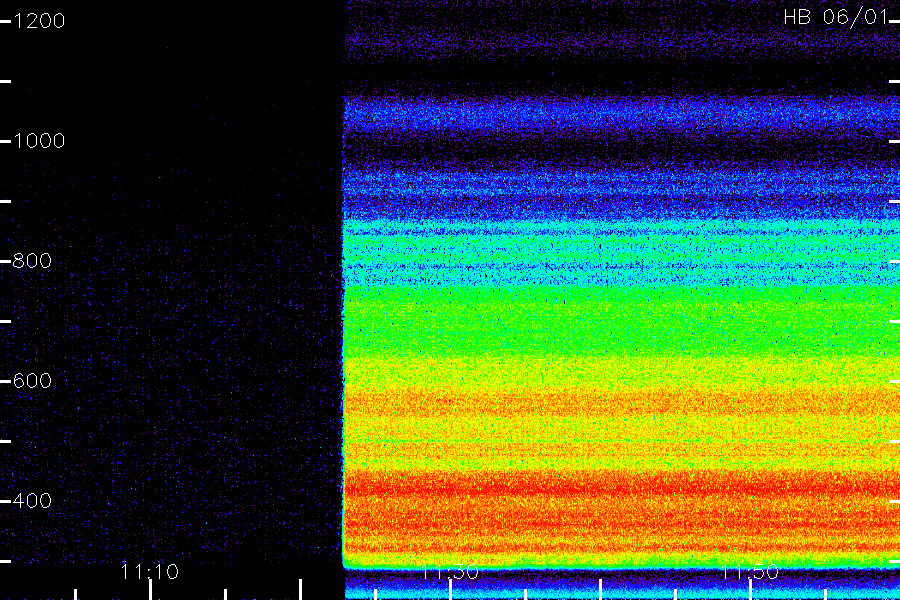The height and width of the screenshot is (600, 900).
Task: Click the 400 frequency axis label
Action: coord(32,501)
